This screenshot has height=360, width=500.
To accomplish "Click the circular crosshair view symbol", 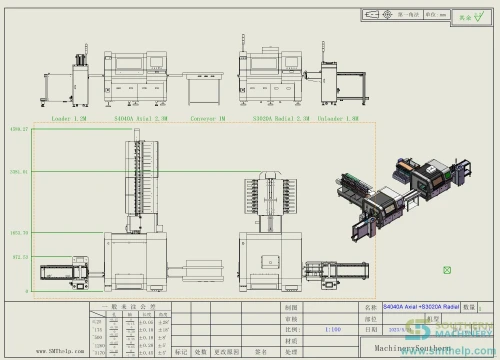I will pos(387,15).
